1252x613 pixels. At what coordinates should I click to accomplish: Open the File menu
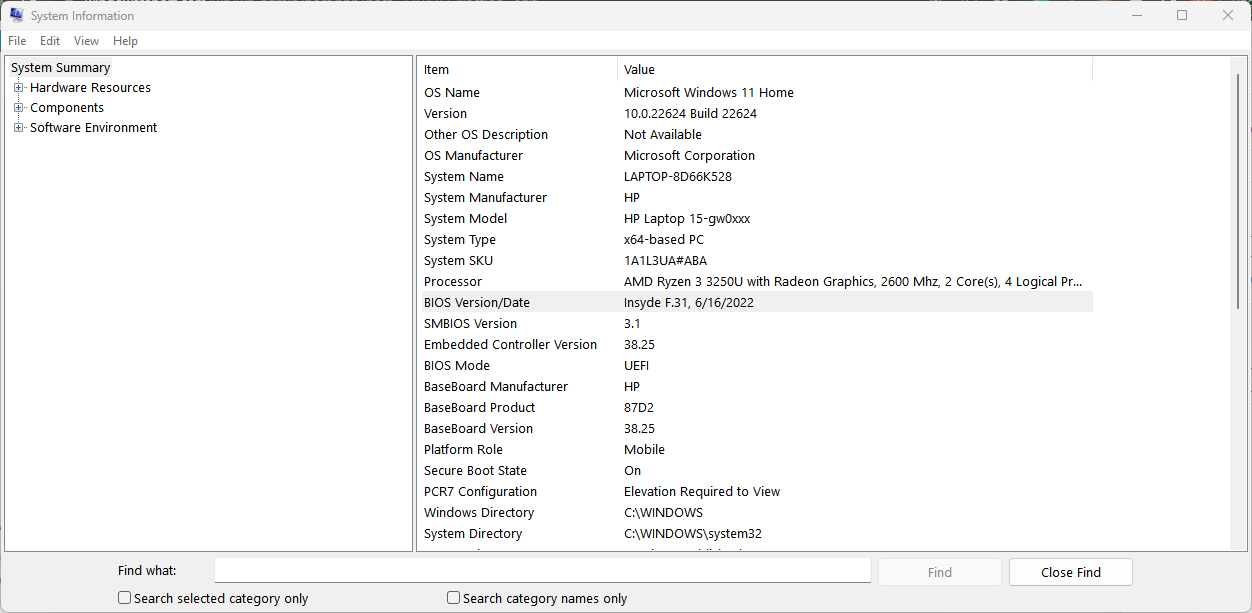click(17, 41)
